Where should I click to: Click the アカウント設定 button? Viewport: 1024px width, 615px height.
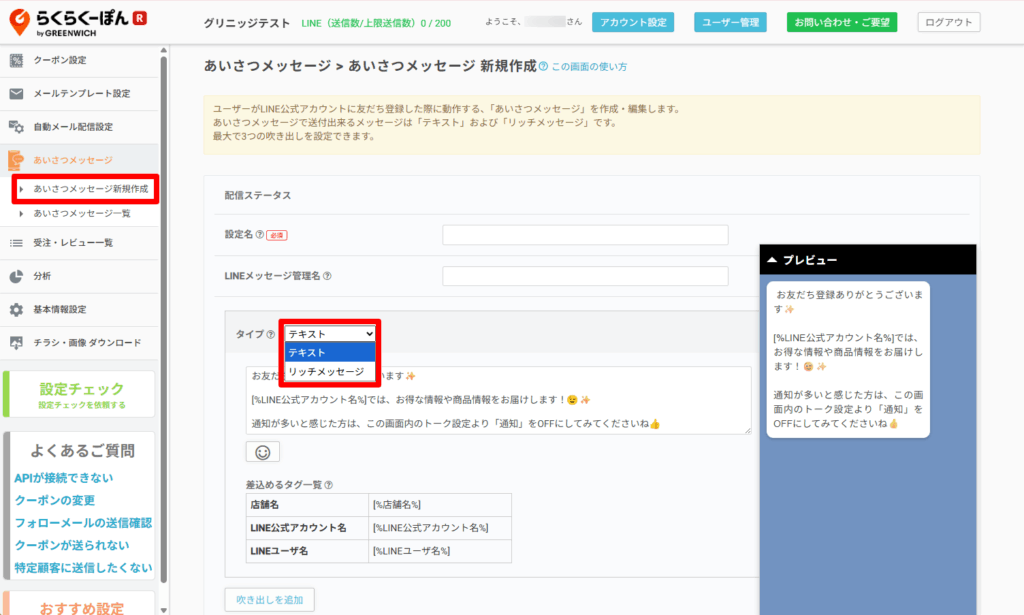click(632, 22)
